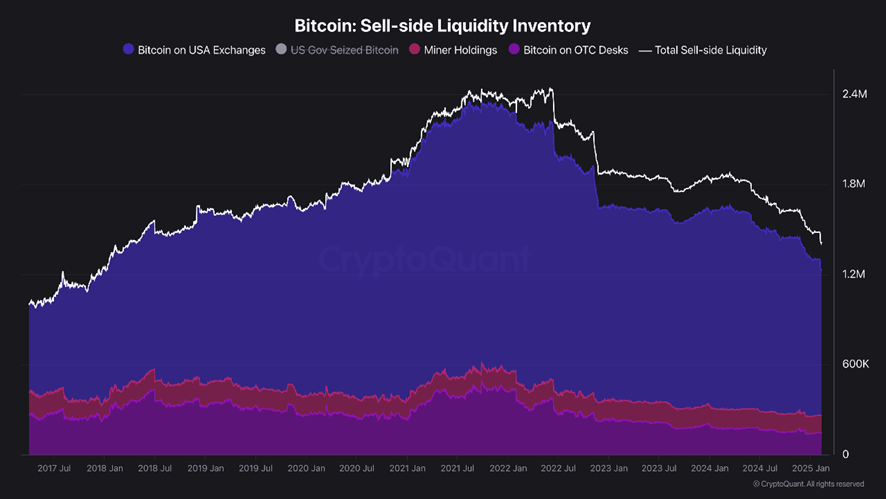Click the 2.4M y-axis label
Image resolution: width=886 pixels, height=499 pixels.
[854, 94]
